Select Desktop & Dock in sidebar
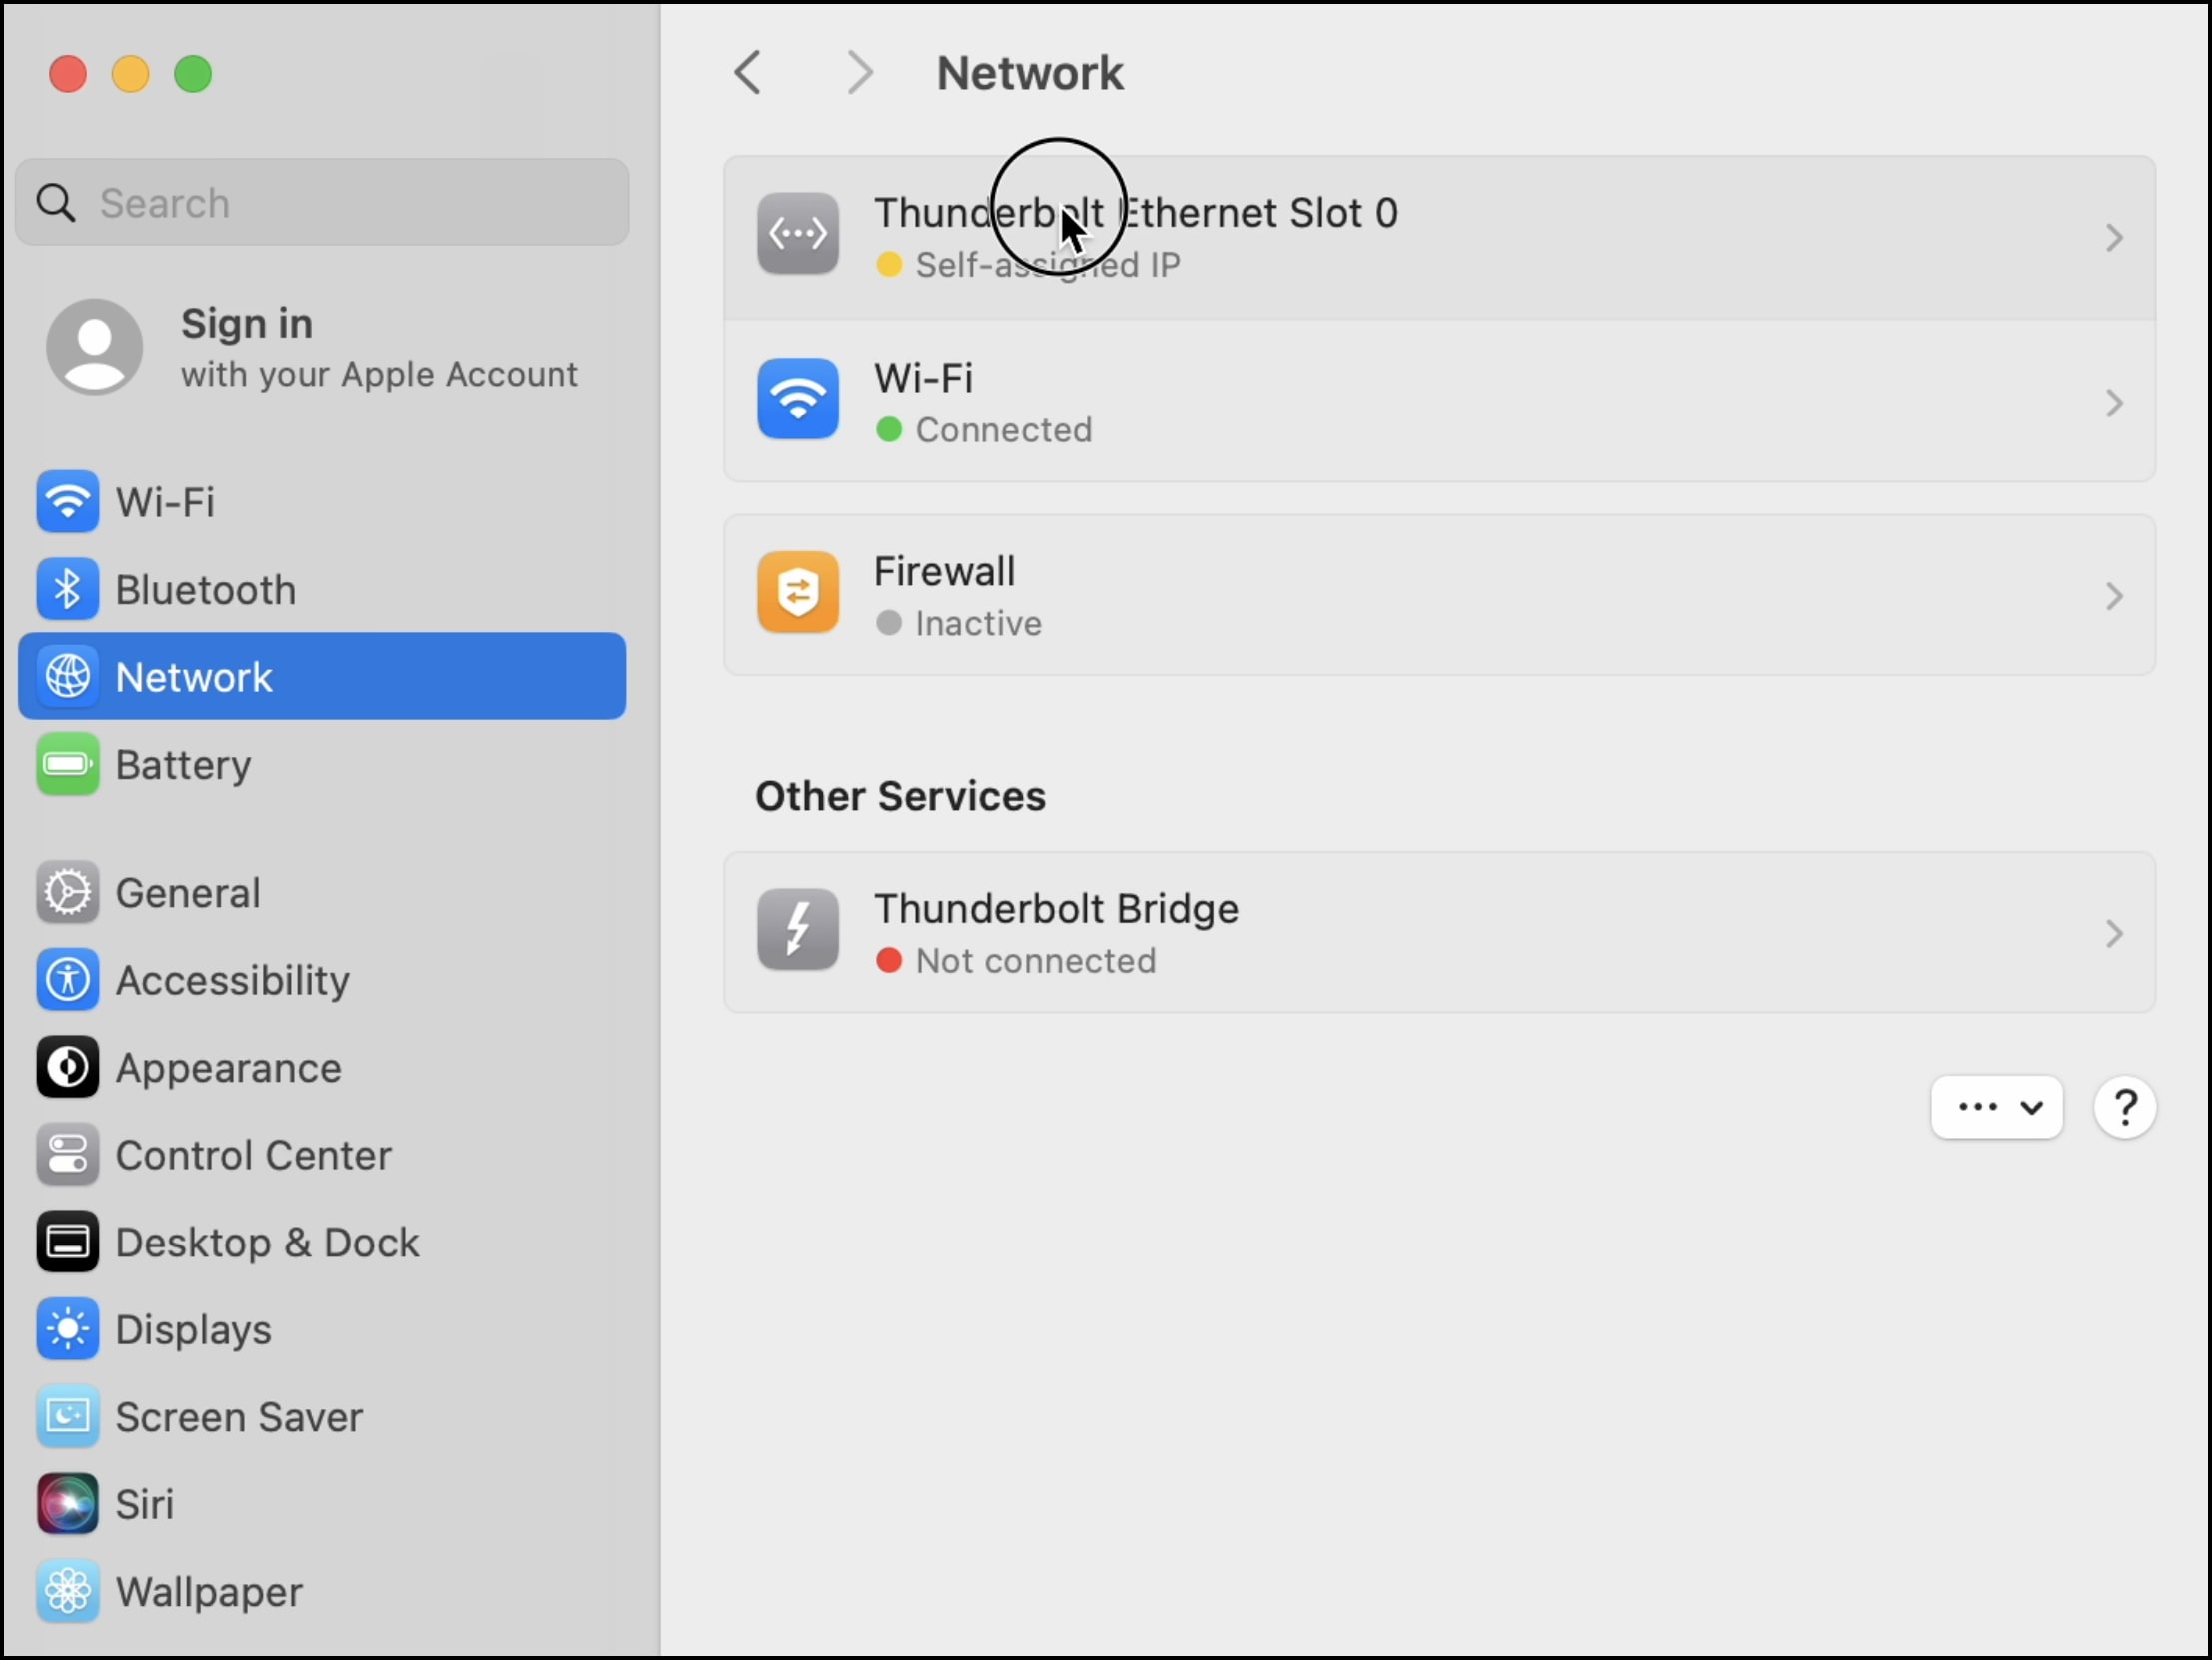The width and height of the screenshot is (2212, 1660). tap(266, 1242)
